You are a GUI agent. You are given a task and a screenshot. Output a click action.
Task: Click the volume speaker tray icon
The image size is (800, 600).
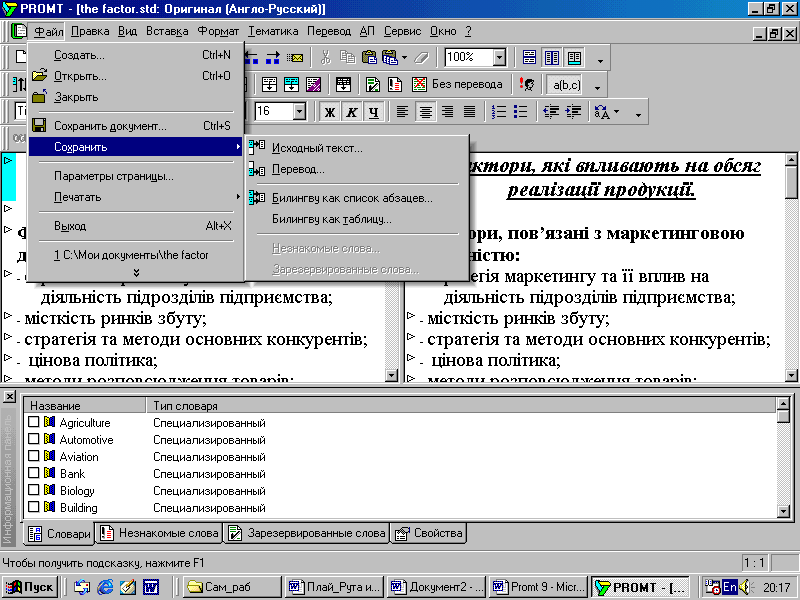click(745, 587)
